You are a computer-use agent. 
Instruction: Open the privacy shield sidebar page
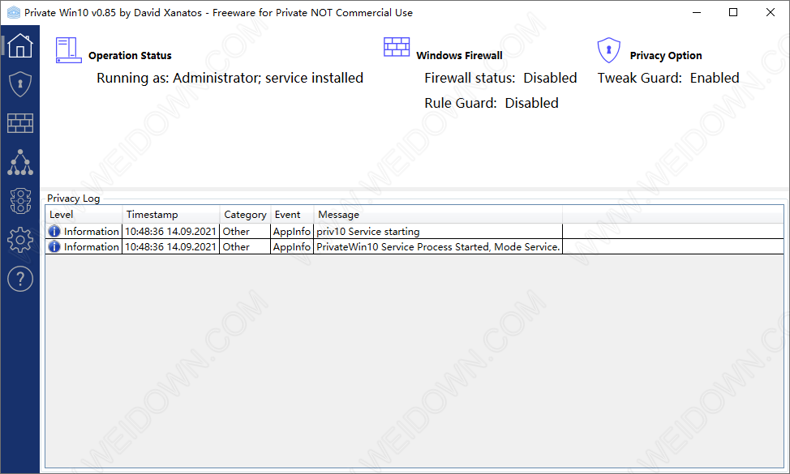click(20, 84)
